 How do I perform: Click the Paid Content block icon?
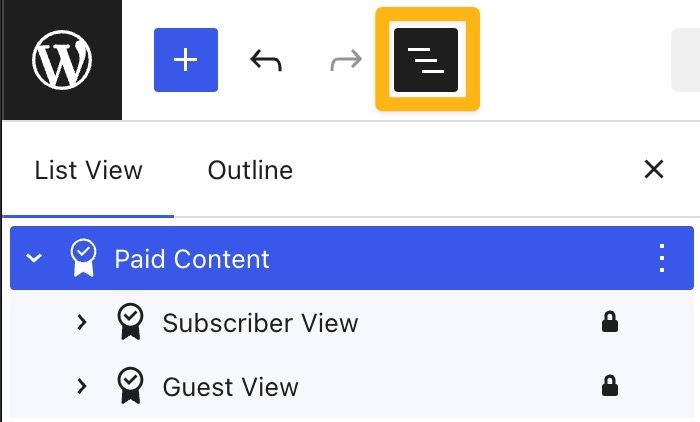[83, 258]
